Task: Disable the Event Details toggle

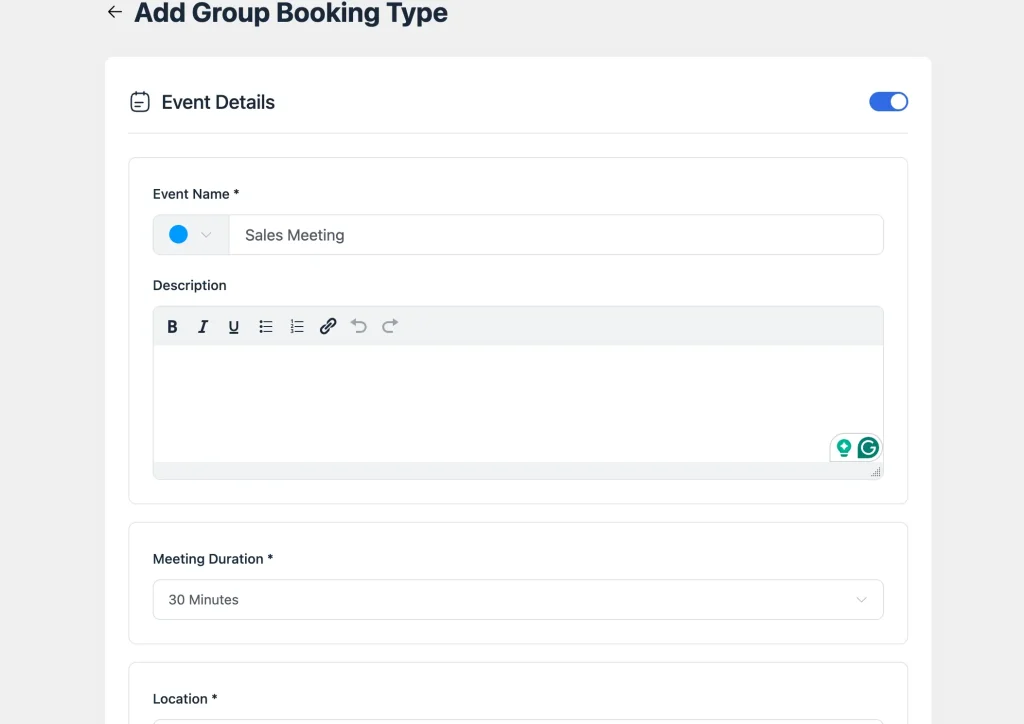Action: pos(888,101)
